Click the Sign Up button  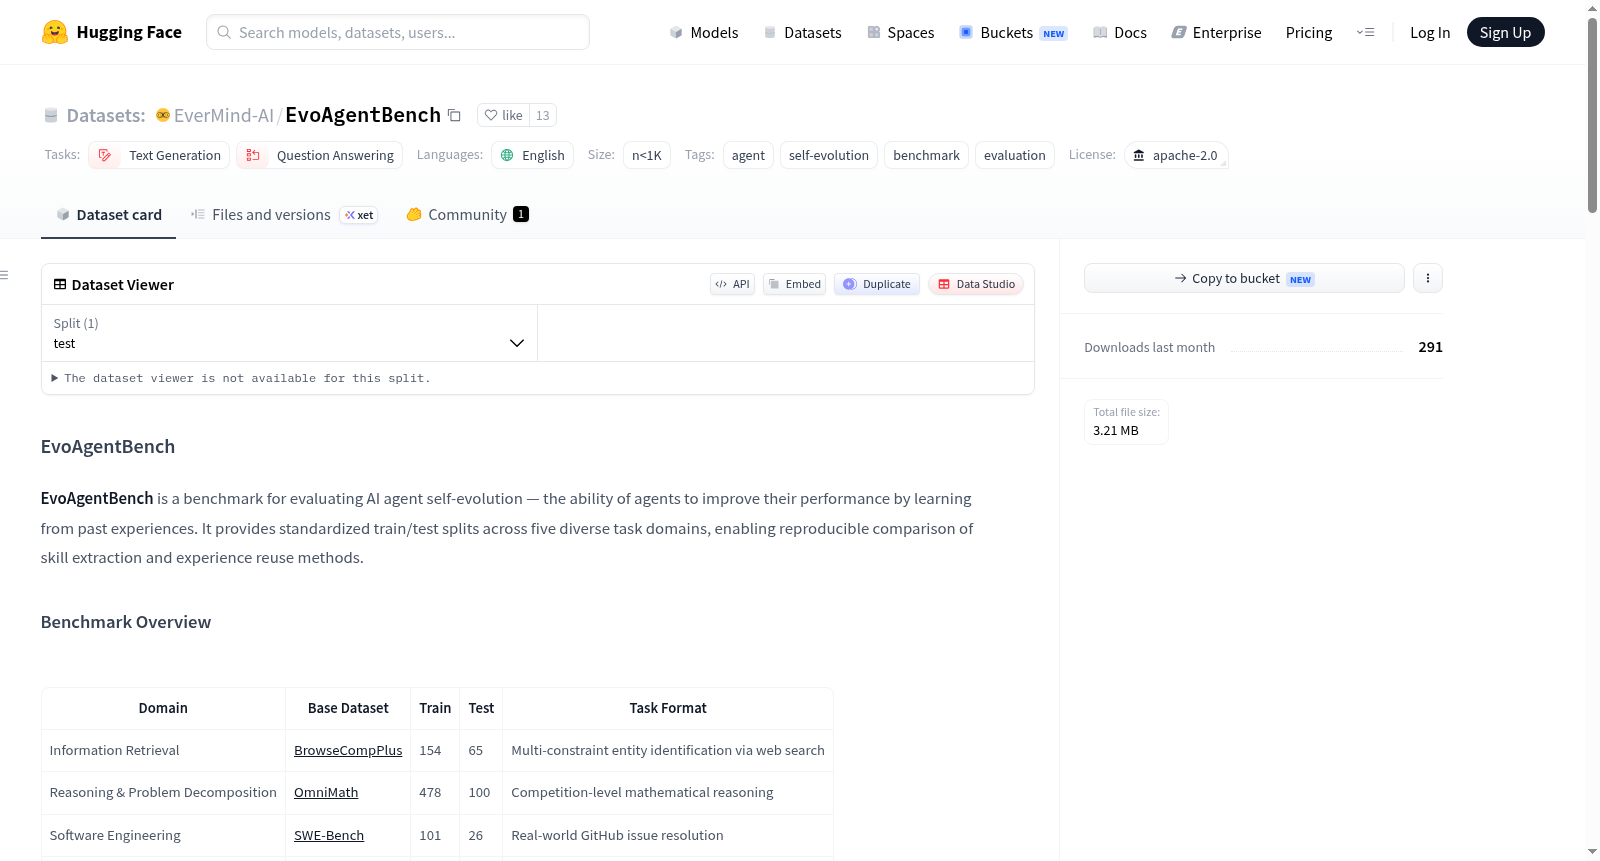click(1505, 32)
